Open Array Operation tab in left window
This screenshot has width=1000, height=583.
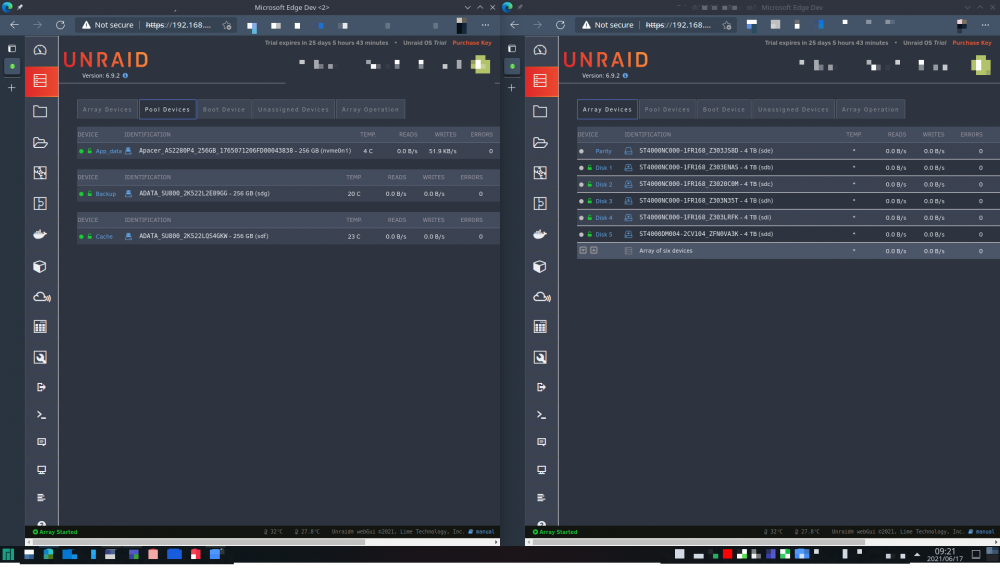point(370,109)
